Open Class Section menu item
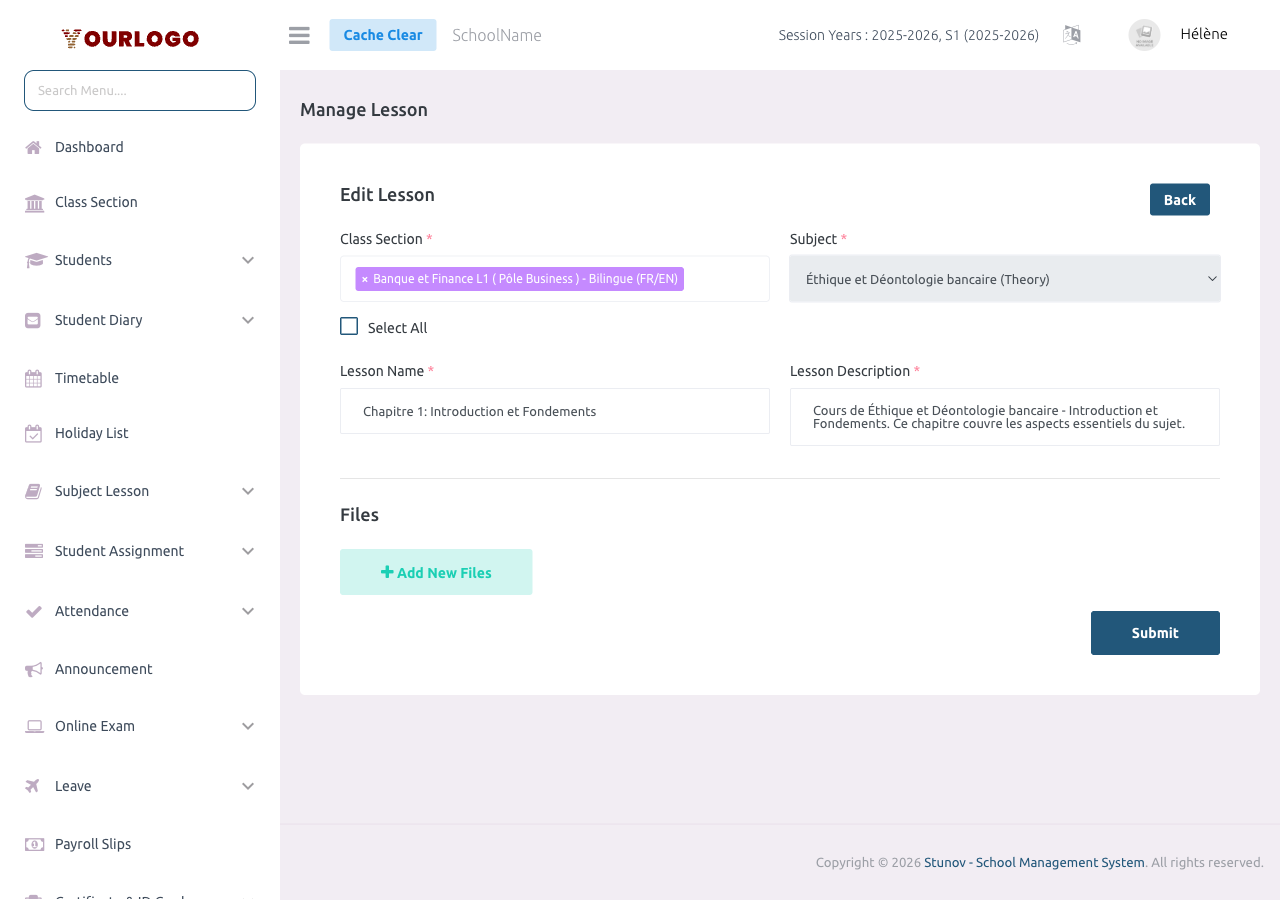Screen dimensions: 1280x900 tap(96, 203)
